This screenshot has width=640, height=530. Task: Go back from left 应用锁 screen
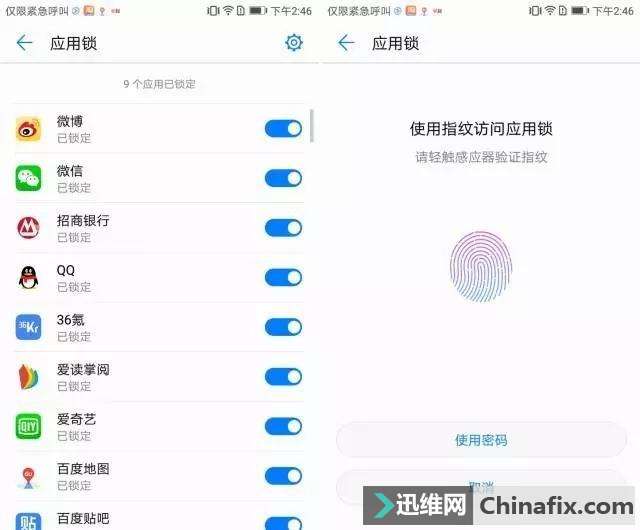click(x=24, y=42)
